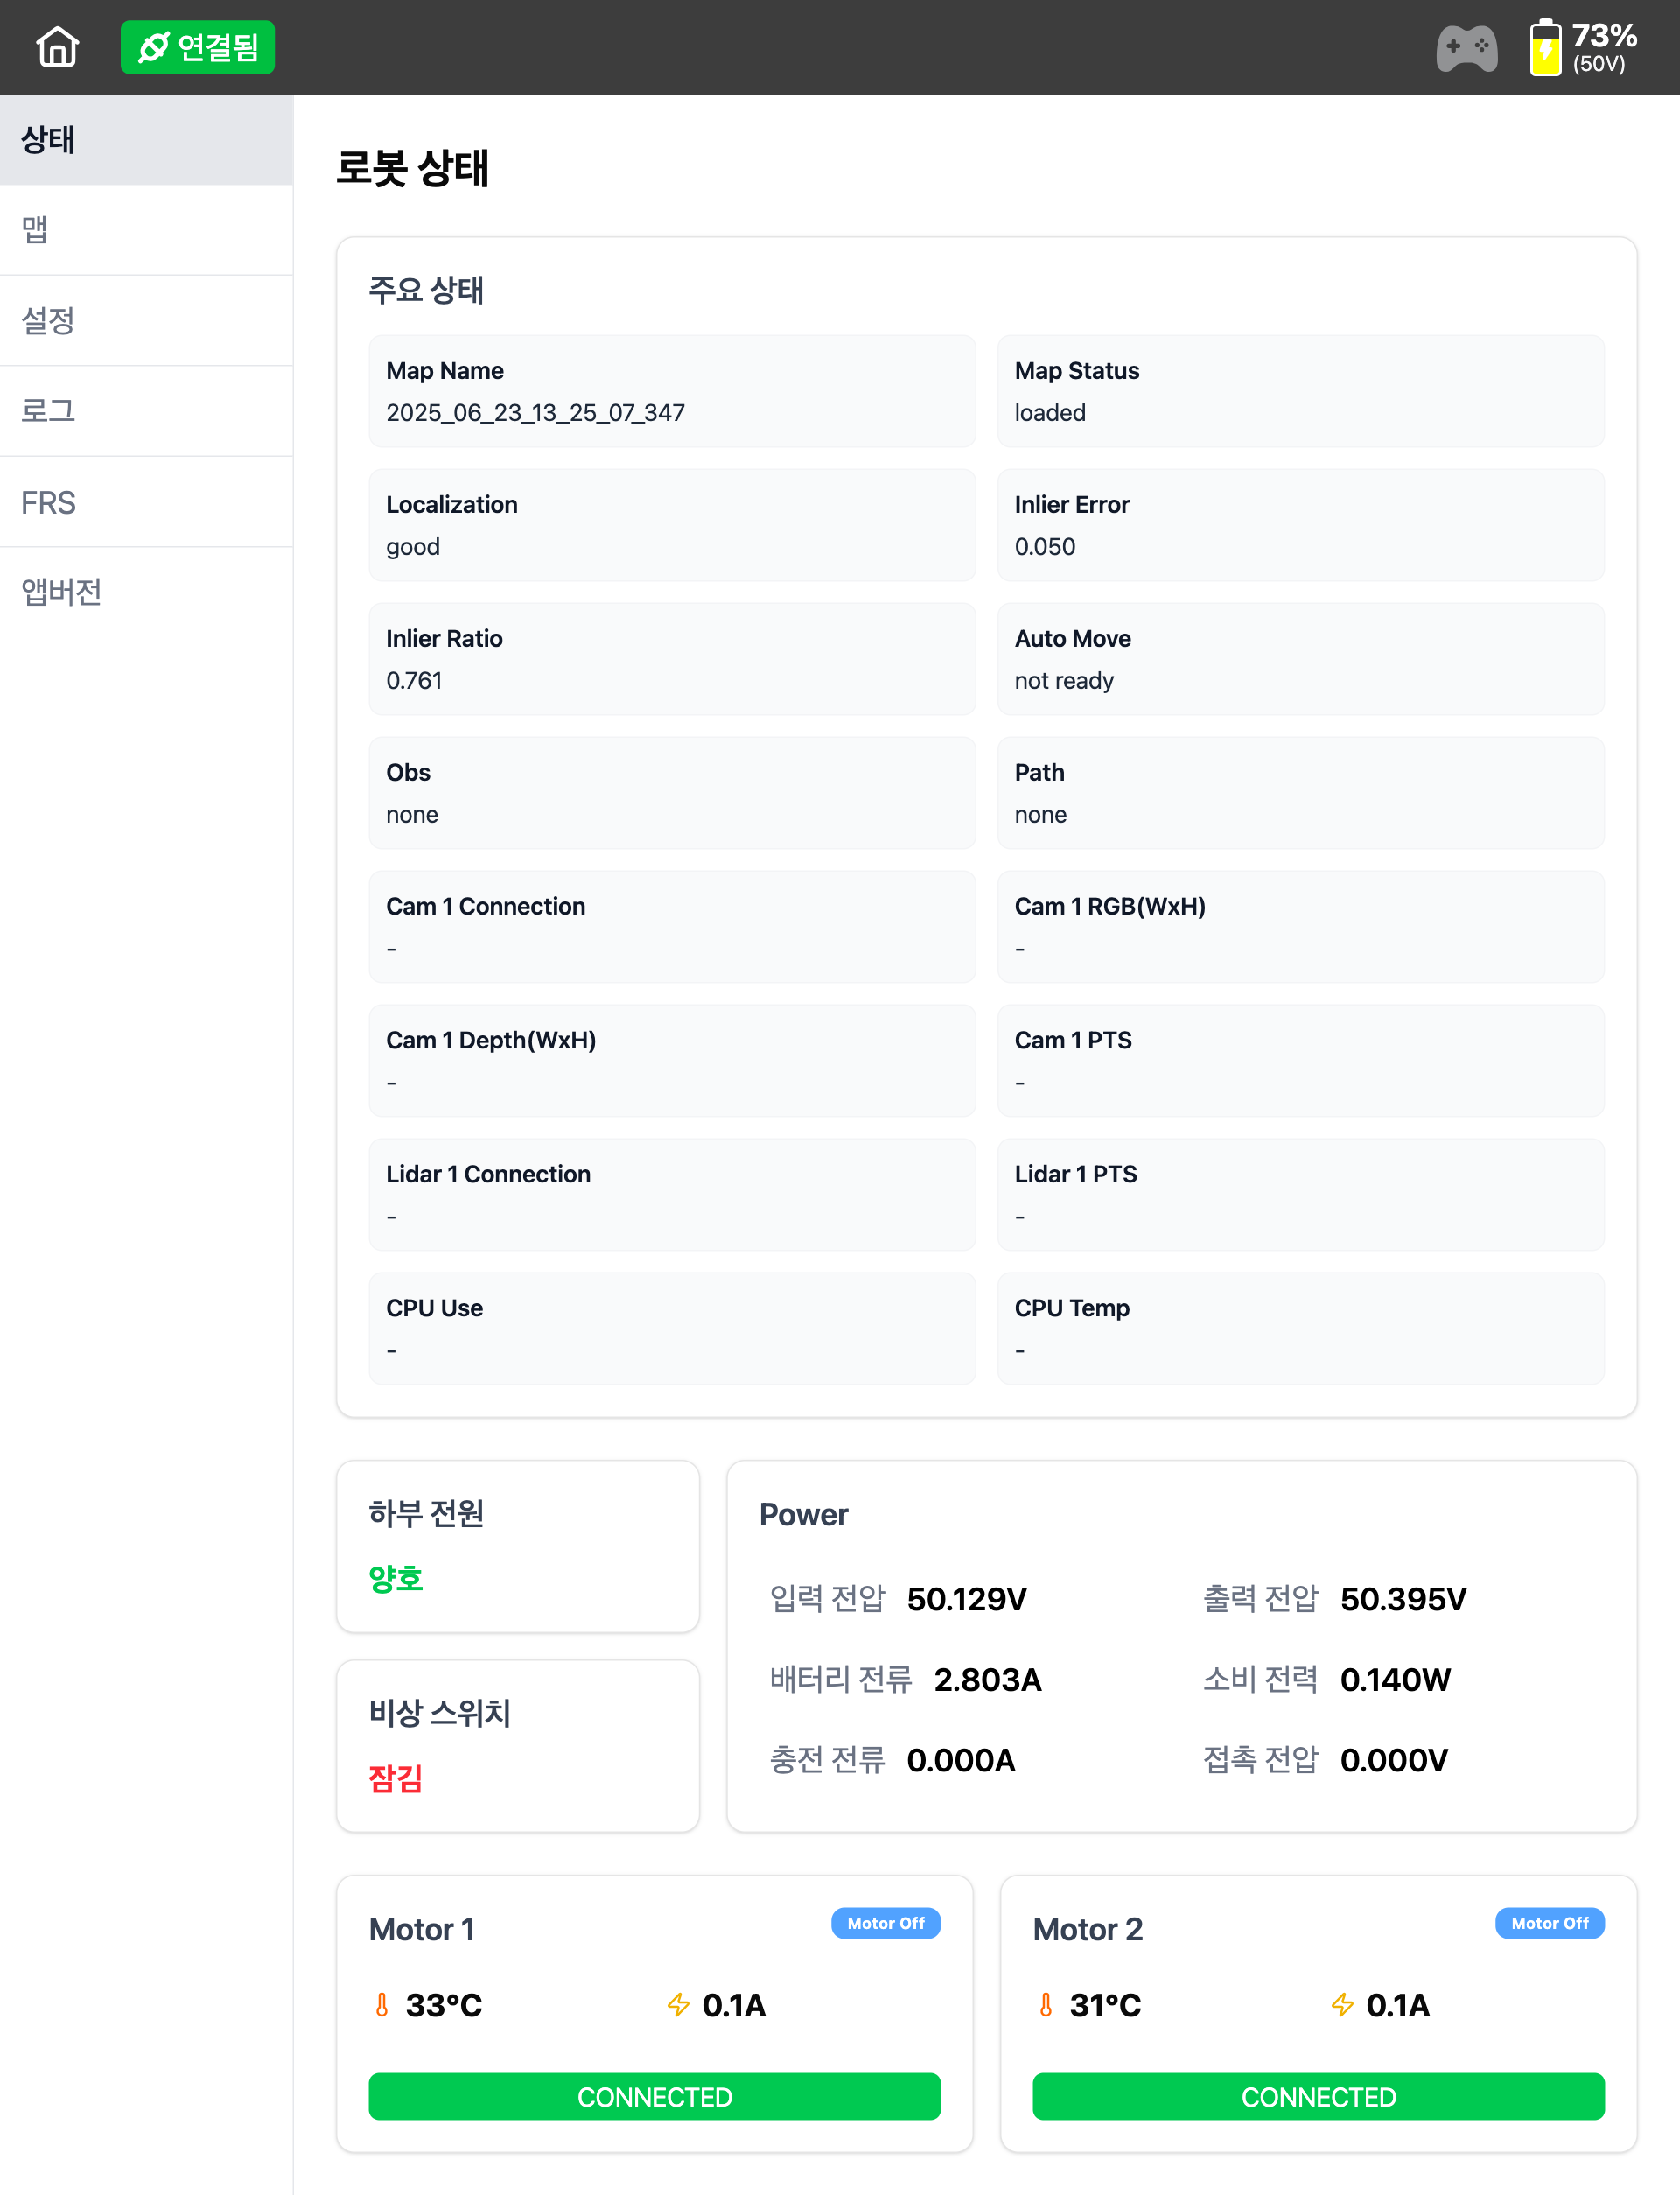
Task: Click the Cam 1 PTS label
Action: [1073, 1040]
